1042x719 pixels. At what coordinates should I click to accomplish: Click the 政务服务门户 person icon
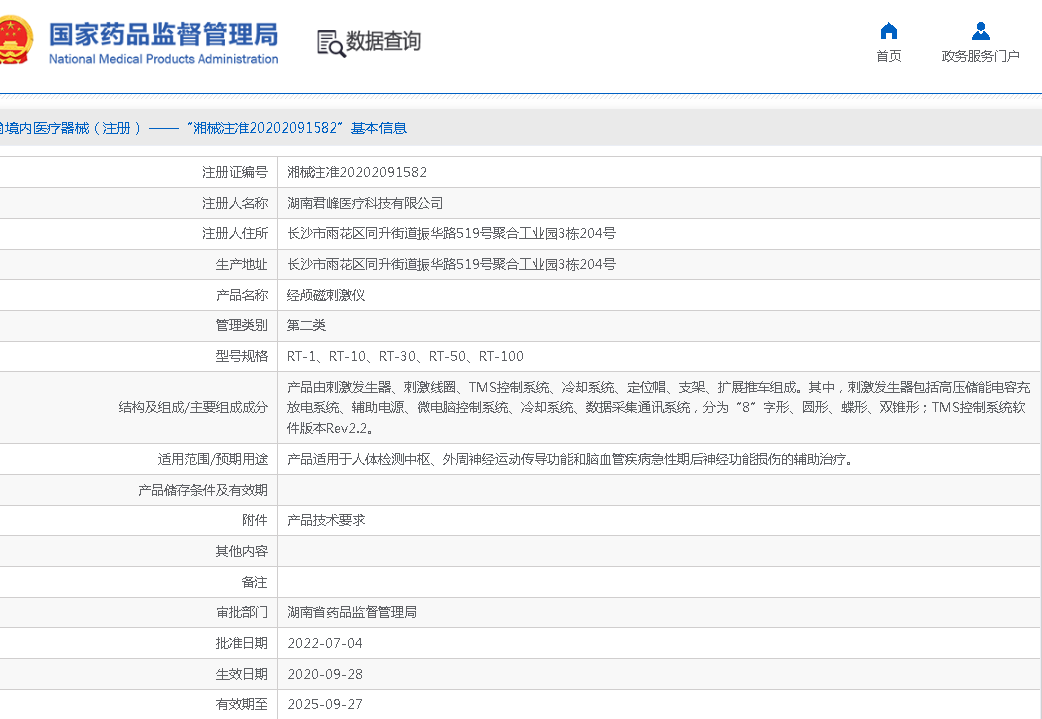[x=980, y=31]
